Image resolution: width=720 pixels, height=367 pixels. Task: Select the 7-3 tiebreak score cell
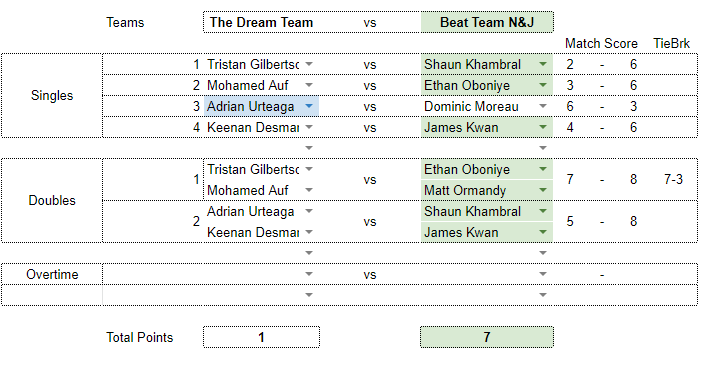coord(673,180)
